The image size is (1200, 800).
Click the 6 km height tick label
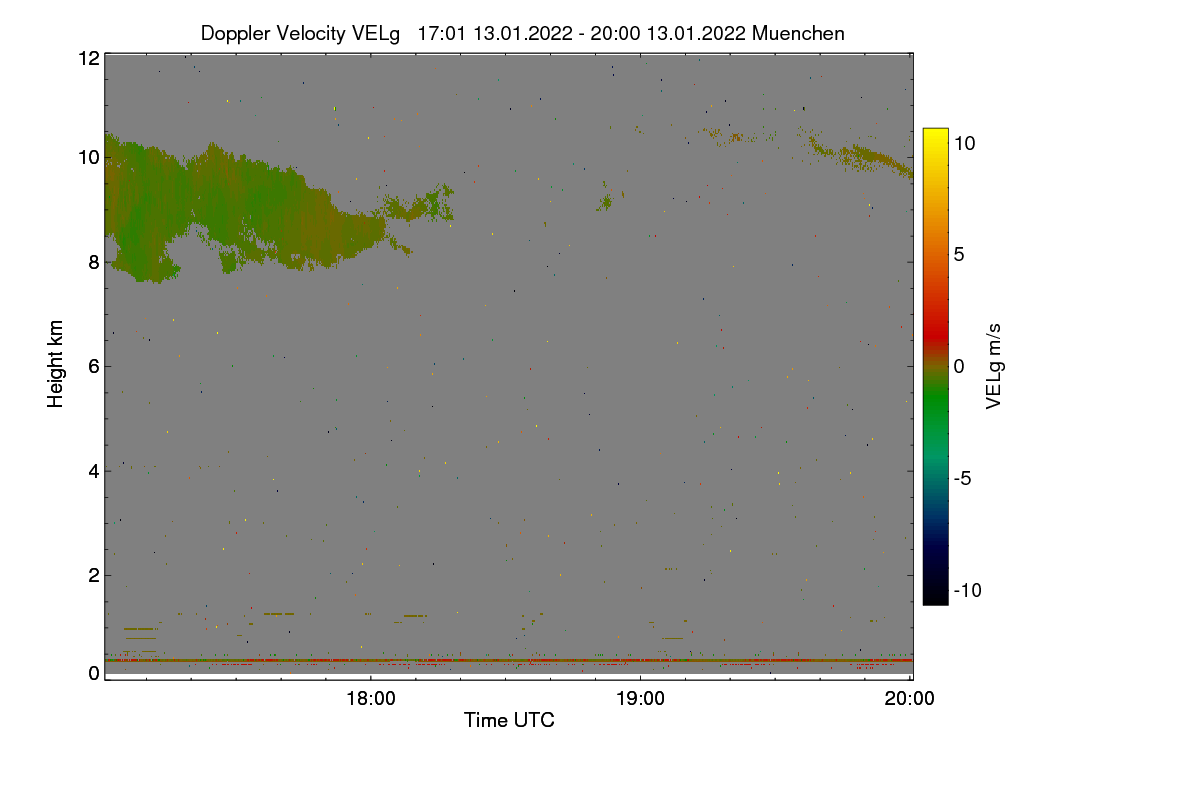pyautogui.click(x=94, y=366)
